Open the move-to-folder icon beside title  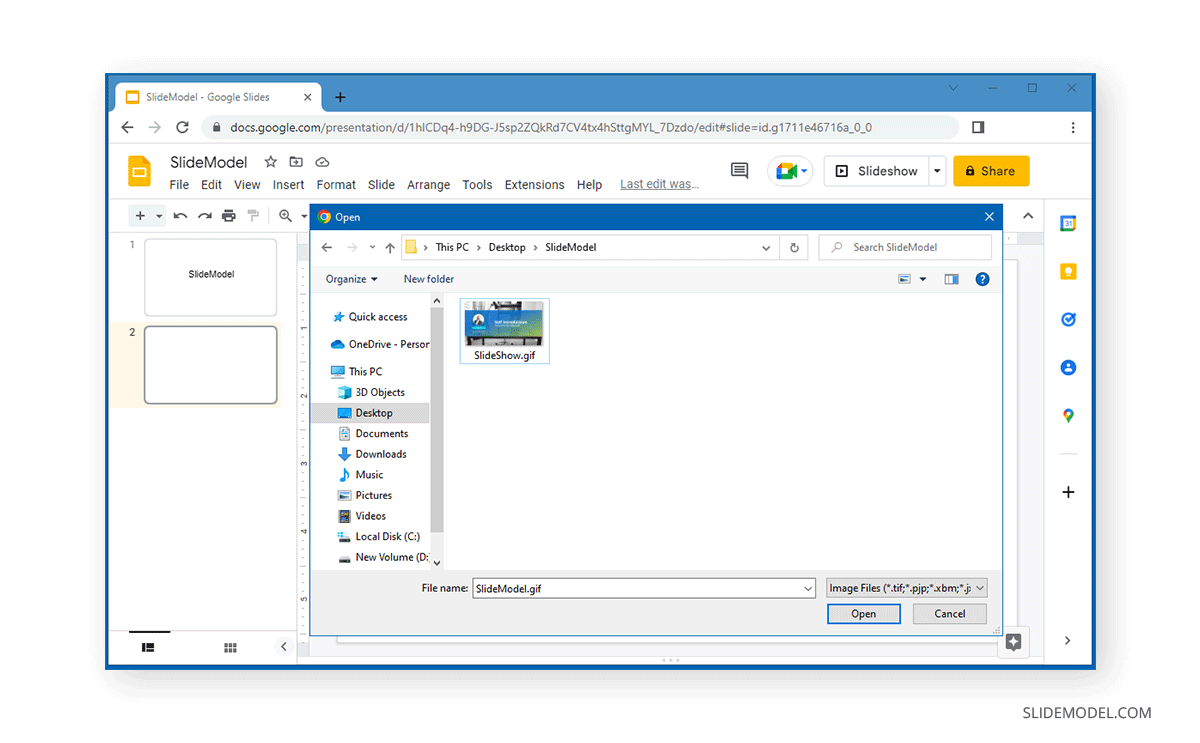(296, 162)
